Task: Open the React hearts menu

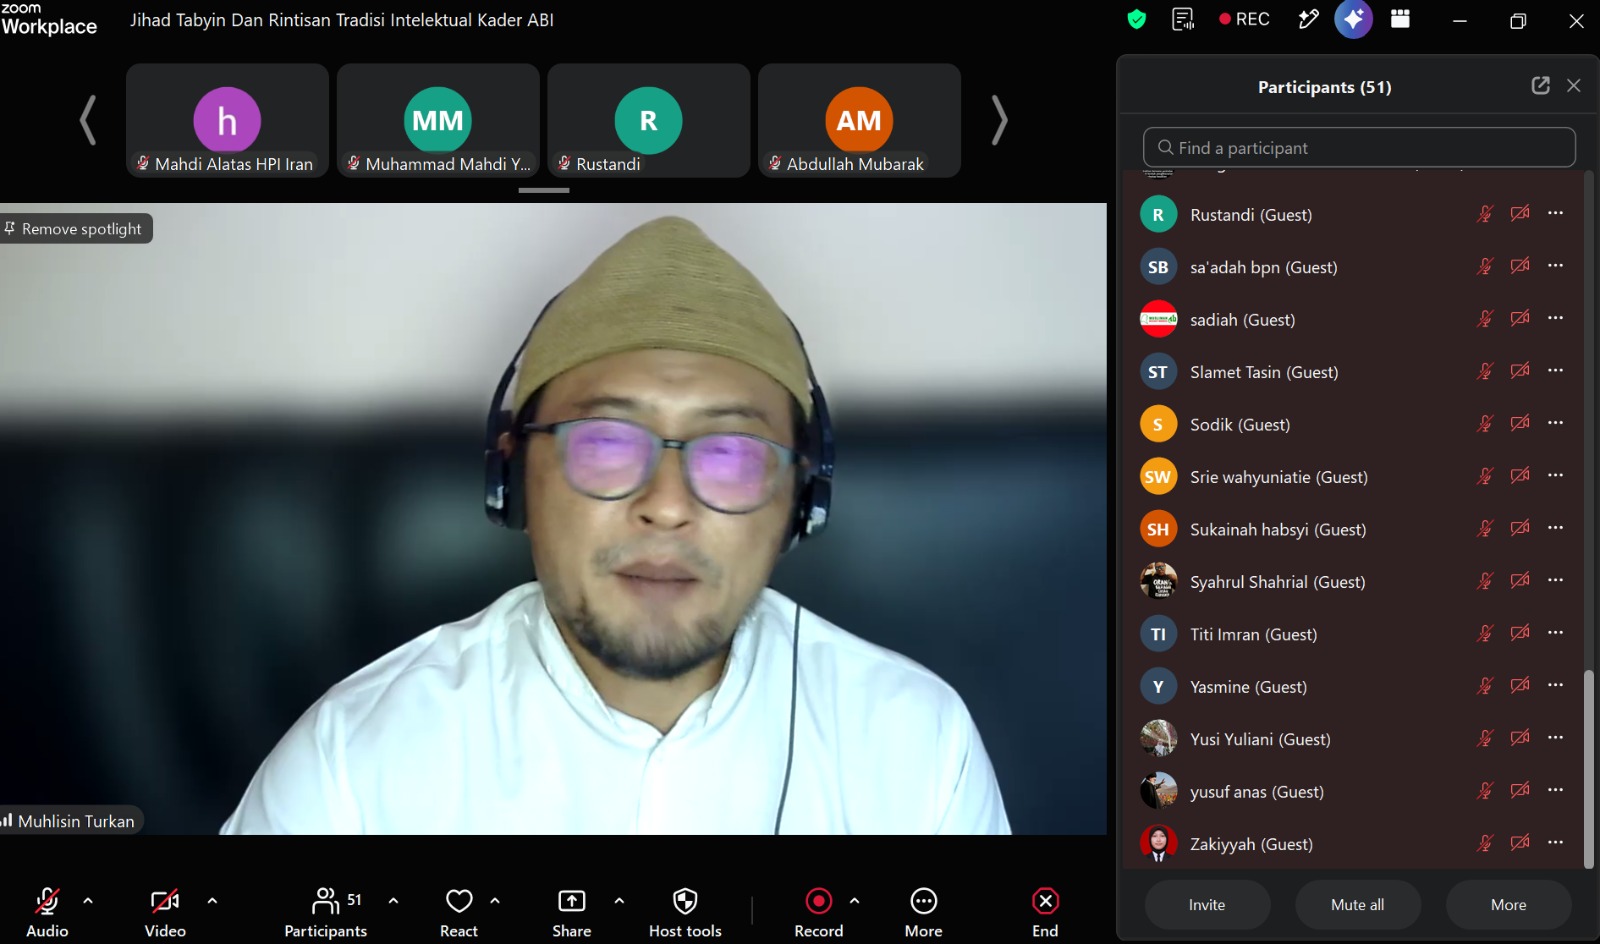Action: 459,912
